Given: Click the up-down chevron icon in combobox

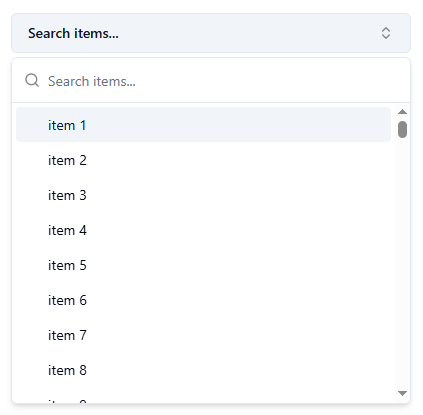Looking at the screenshot, I should pyautogui.click(x=386, y=33).
